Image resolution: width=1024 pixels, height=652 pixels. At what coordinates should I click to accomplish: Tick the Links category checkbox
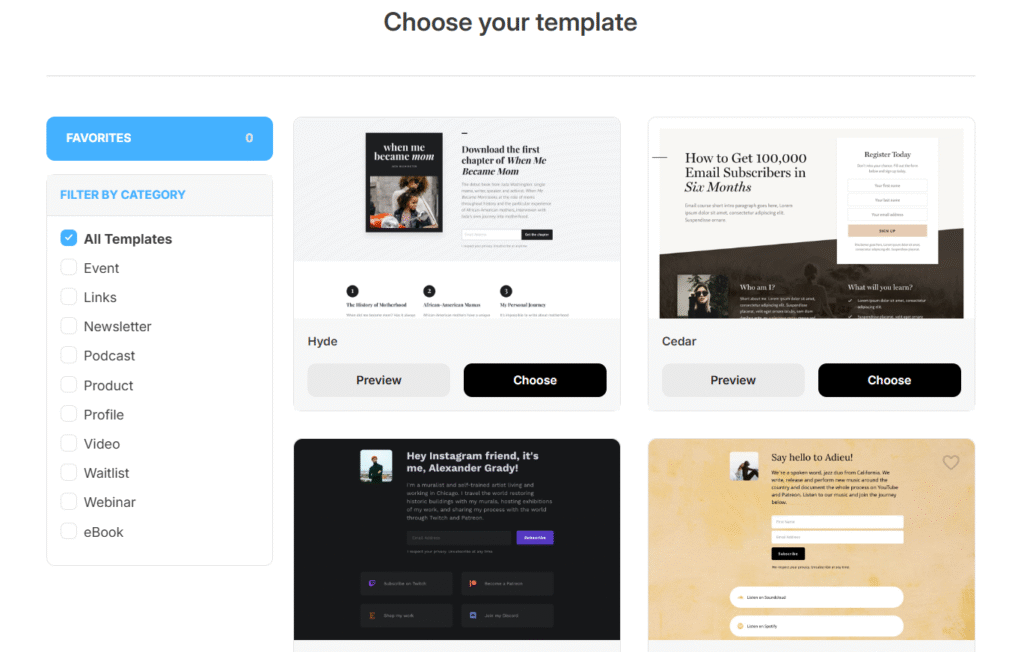[69, 297]
